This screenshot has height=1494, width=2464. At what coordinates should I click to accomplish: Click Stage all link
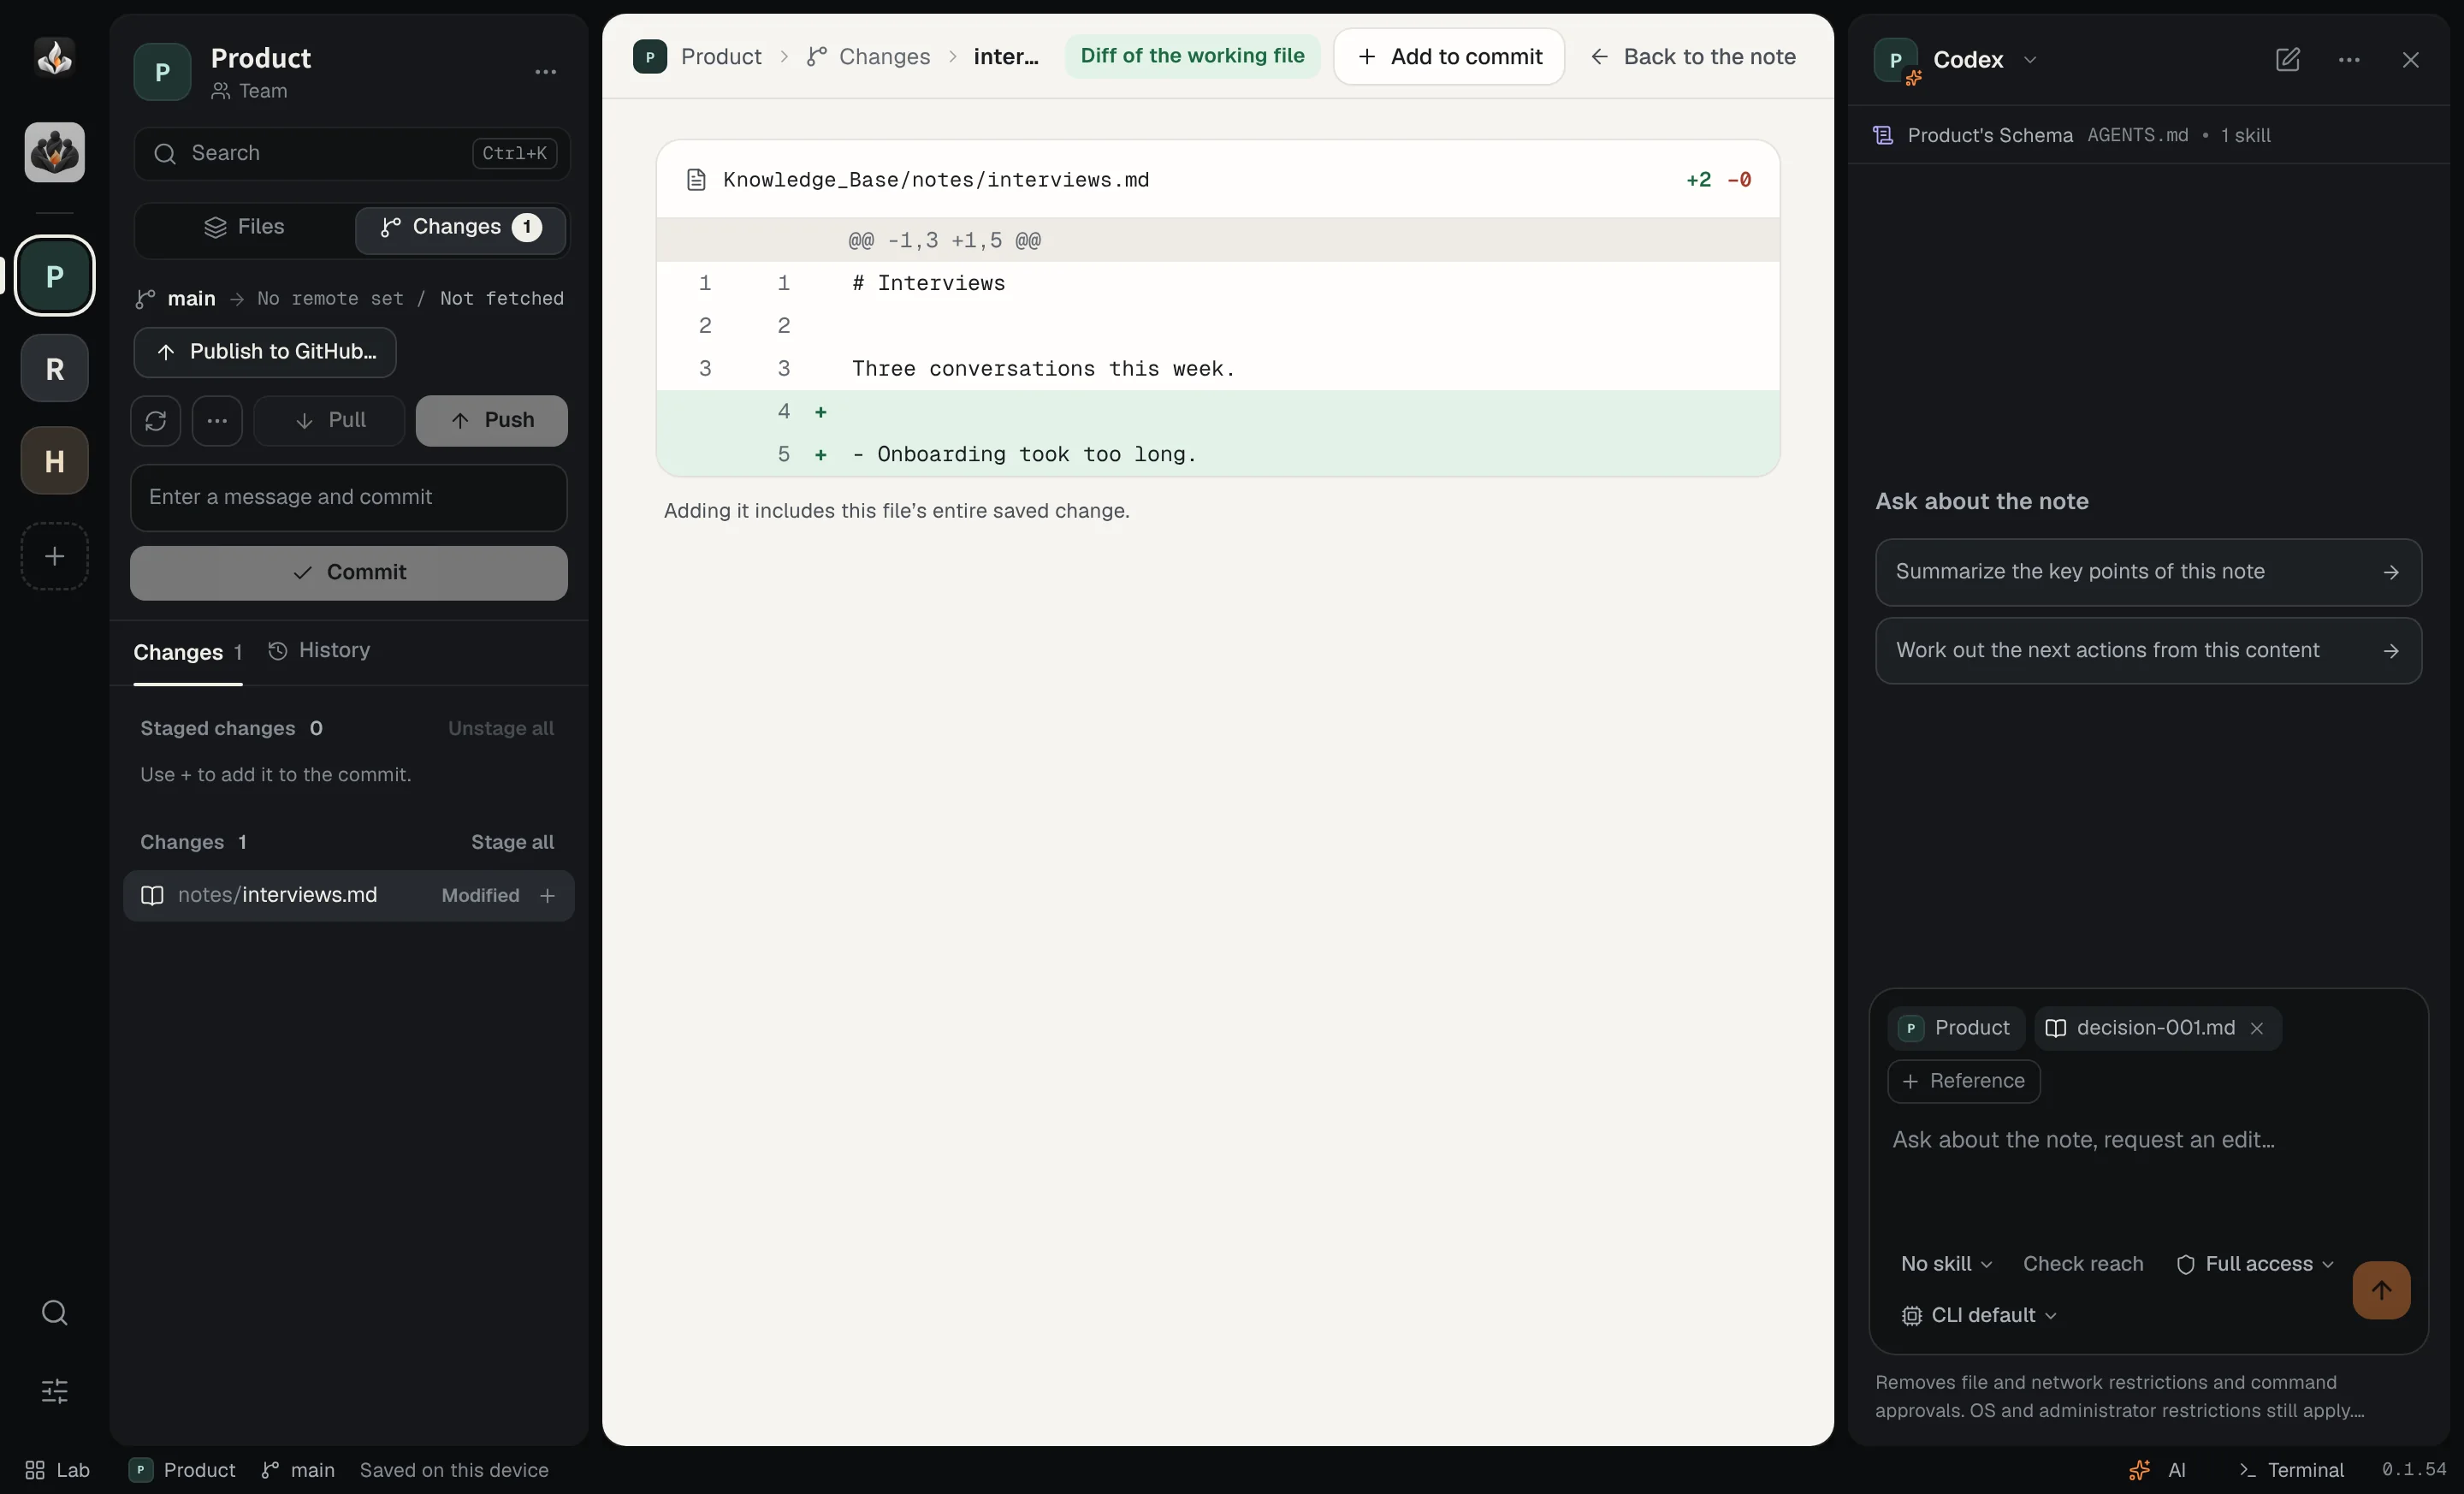512,842
